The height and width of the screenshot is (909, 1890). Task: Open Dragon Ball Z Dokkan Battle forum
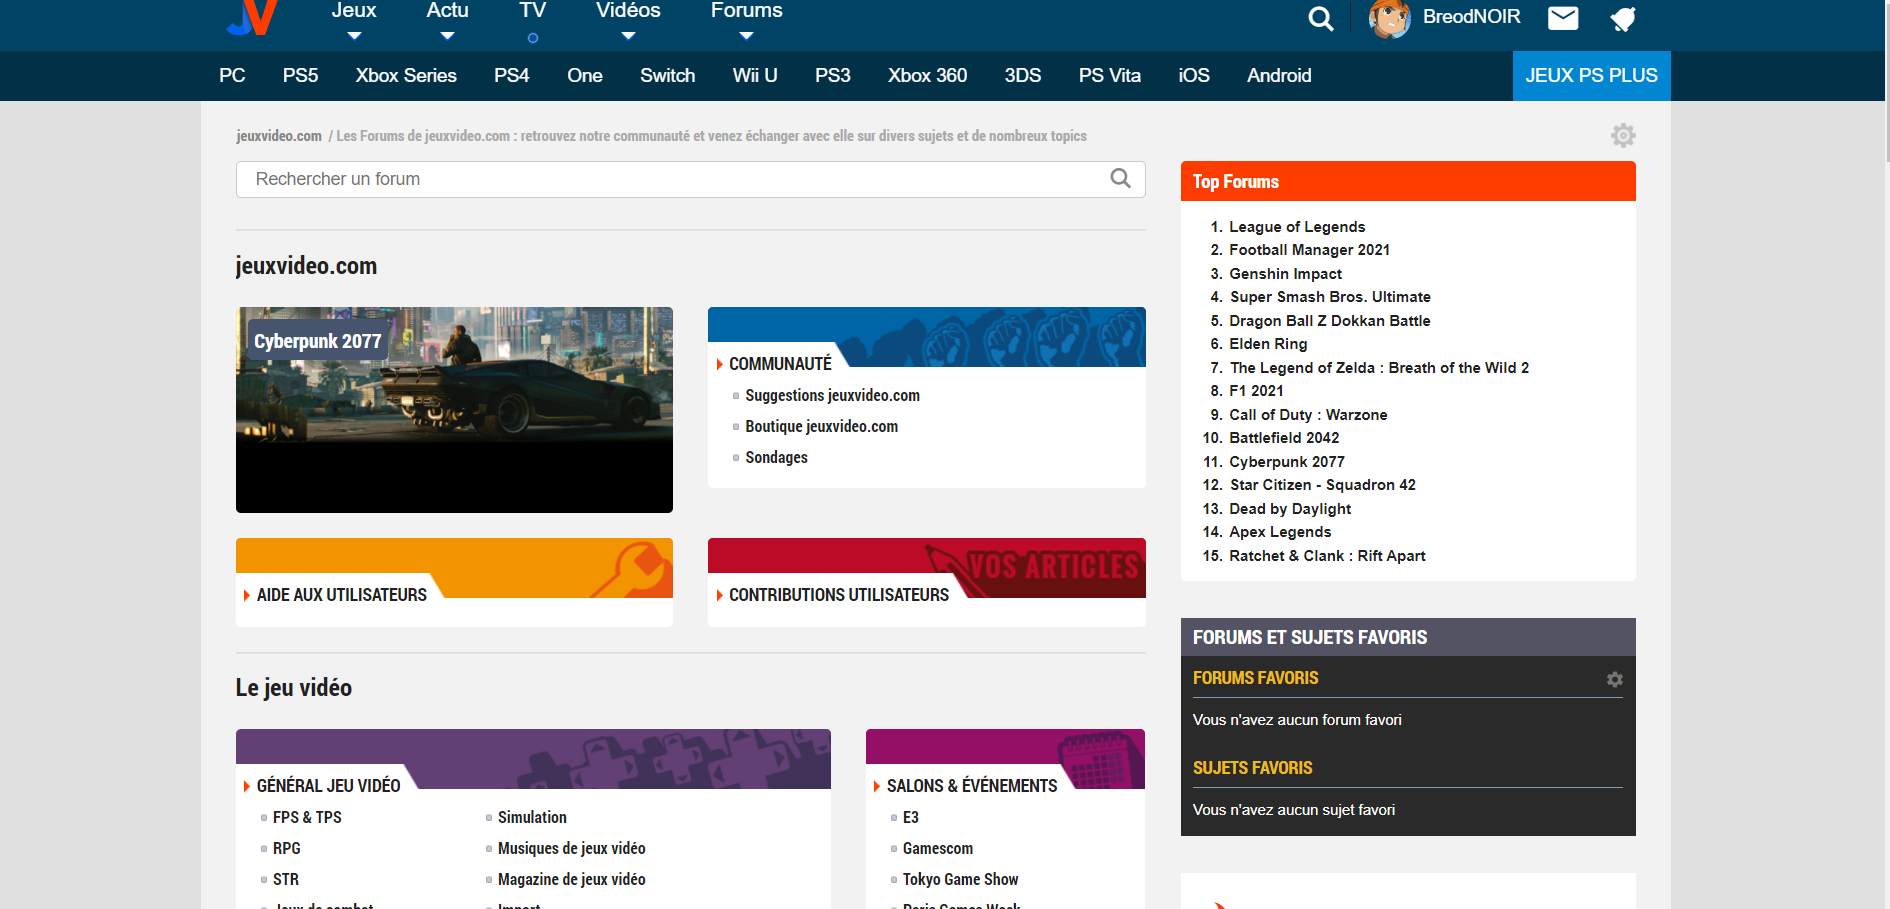(1329, 321)
